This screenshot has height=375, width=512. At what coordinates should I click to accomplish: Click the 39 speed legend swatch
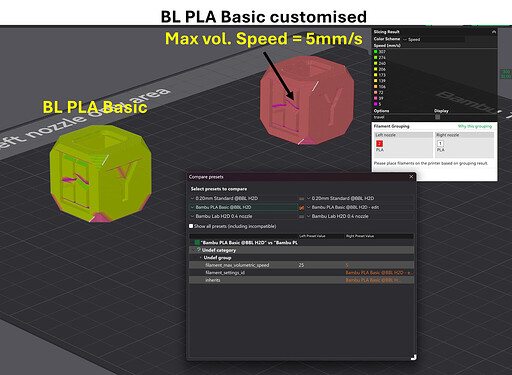point(376,98)
